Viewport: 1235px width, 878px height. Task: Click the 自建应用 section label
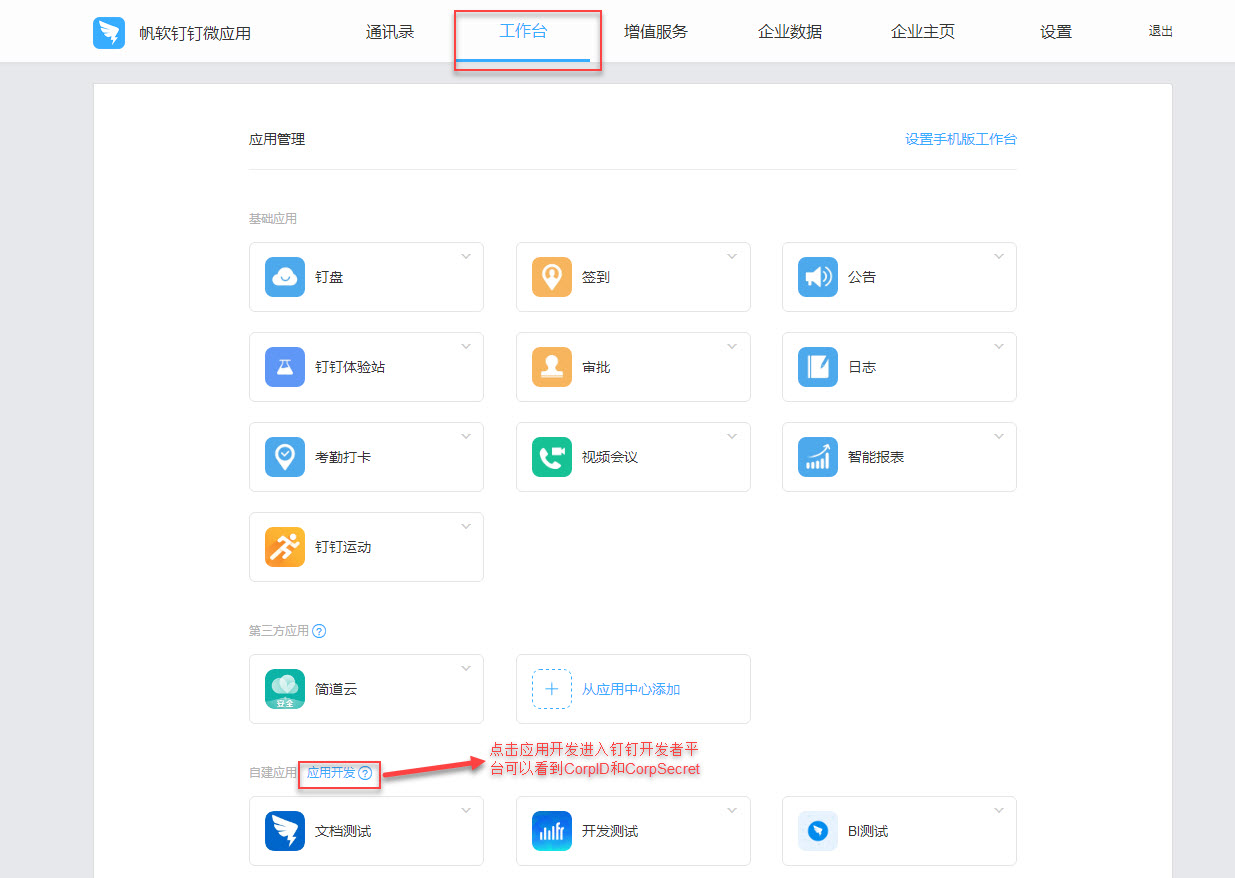(x=273, y=773)
